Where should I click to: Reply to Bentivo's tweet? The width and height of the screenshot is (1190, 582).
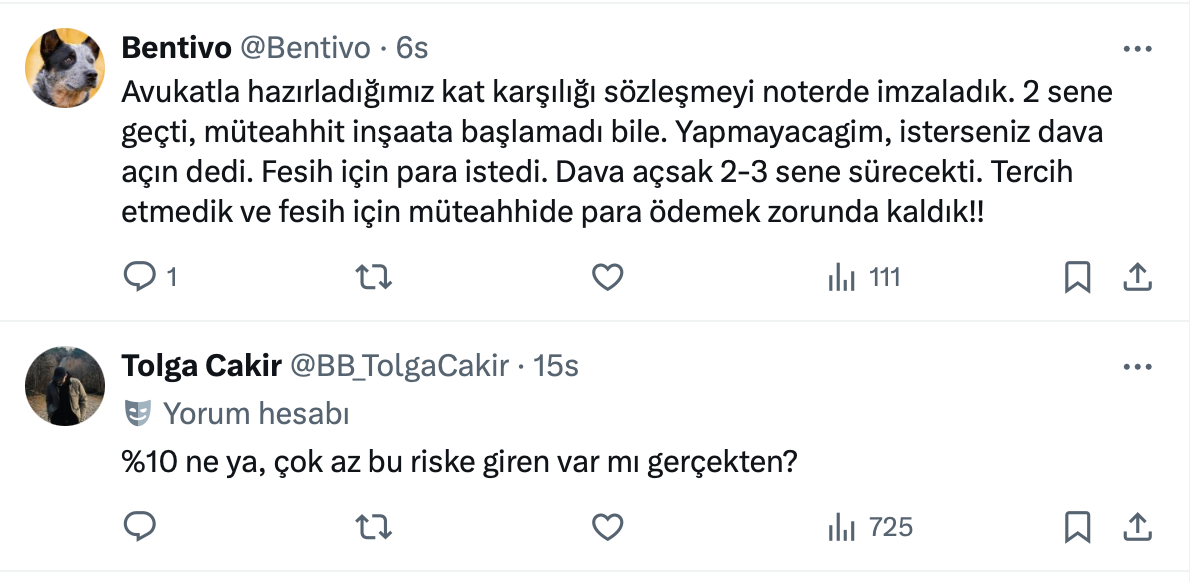138,277
